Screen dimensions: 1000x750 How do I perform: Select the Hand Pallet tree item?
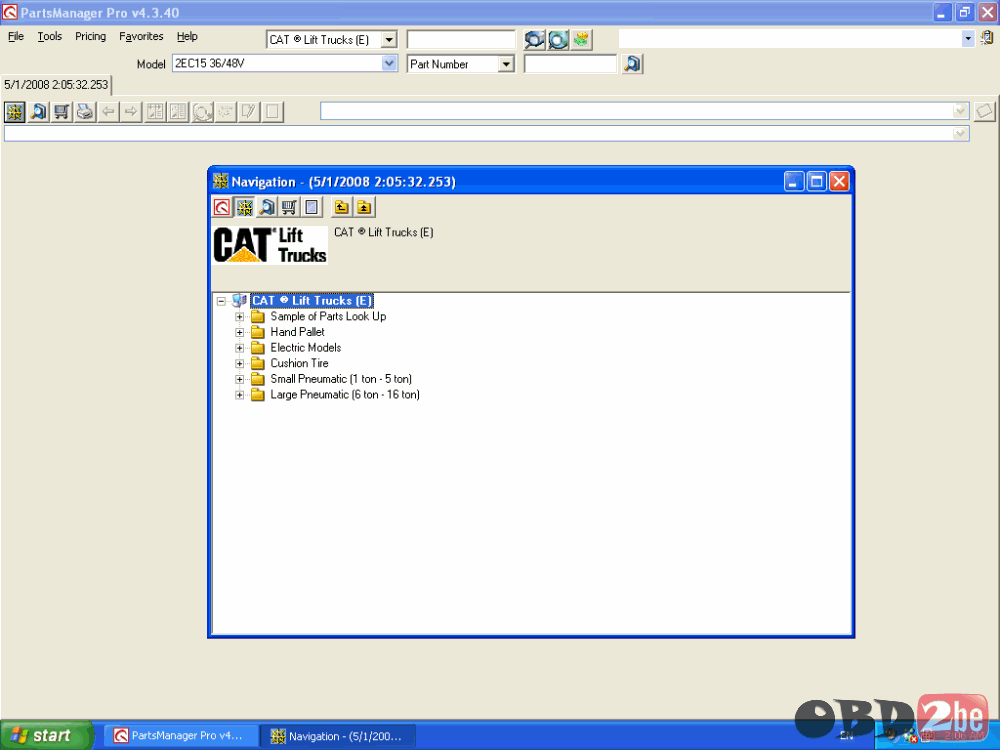point(297,332)
